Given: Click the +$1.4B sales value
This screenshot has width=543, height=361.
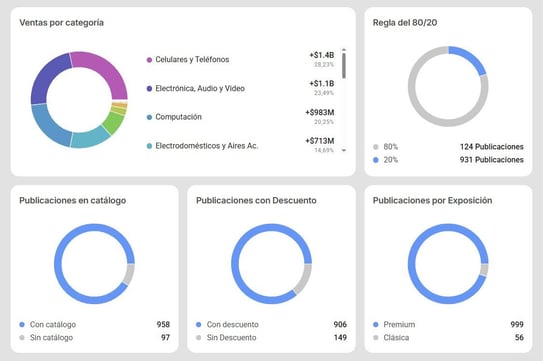Looking at the screenshot, I should pos(322,55).
